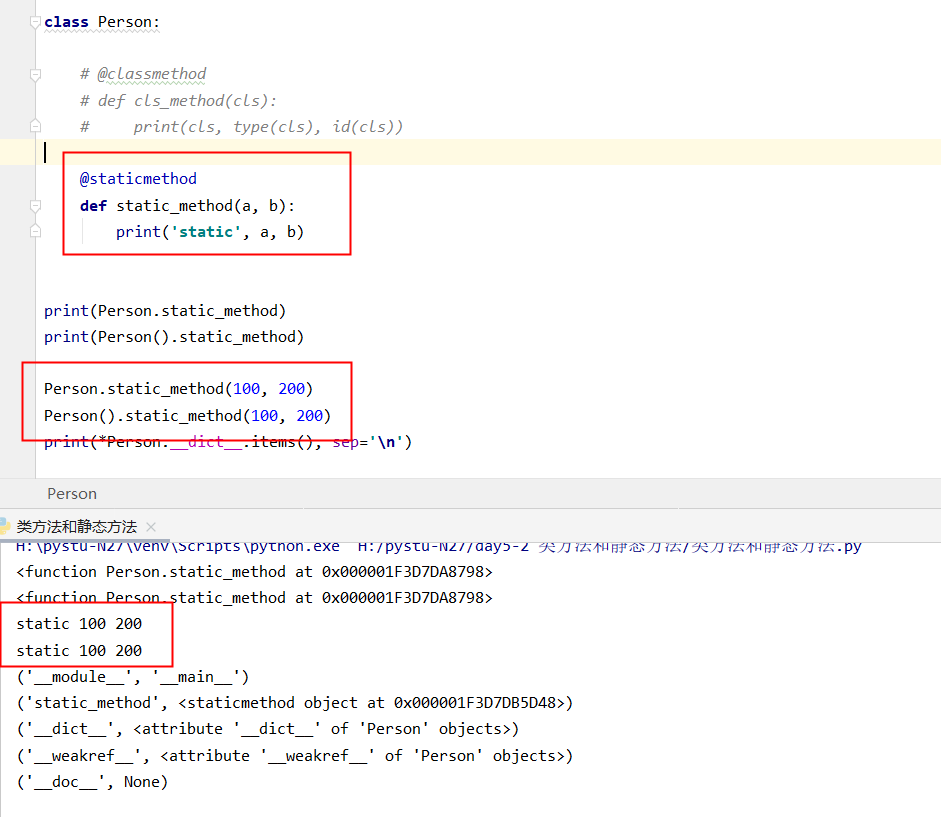Place cursor on the @staticmethod decorator

[x=138, y=179]
